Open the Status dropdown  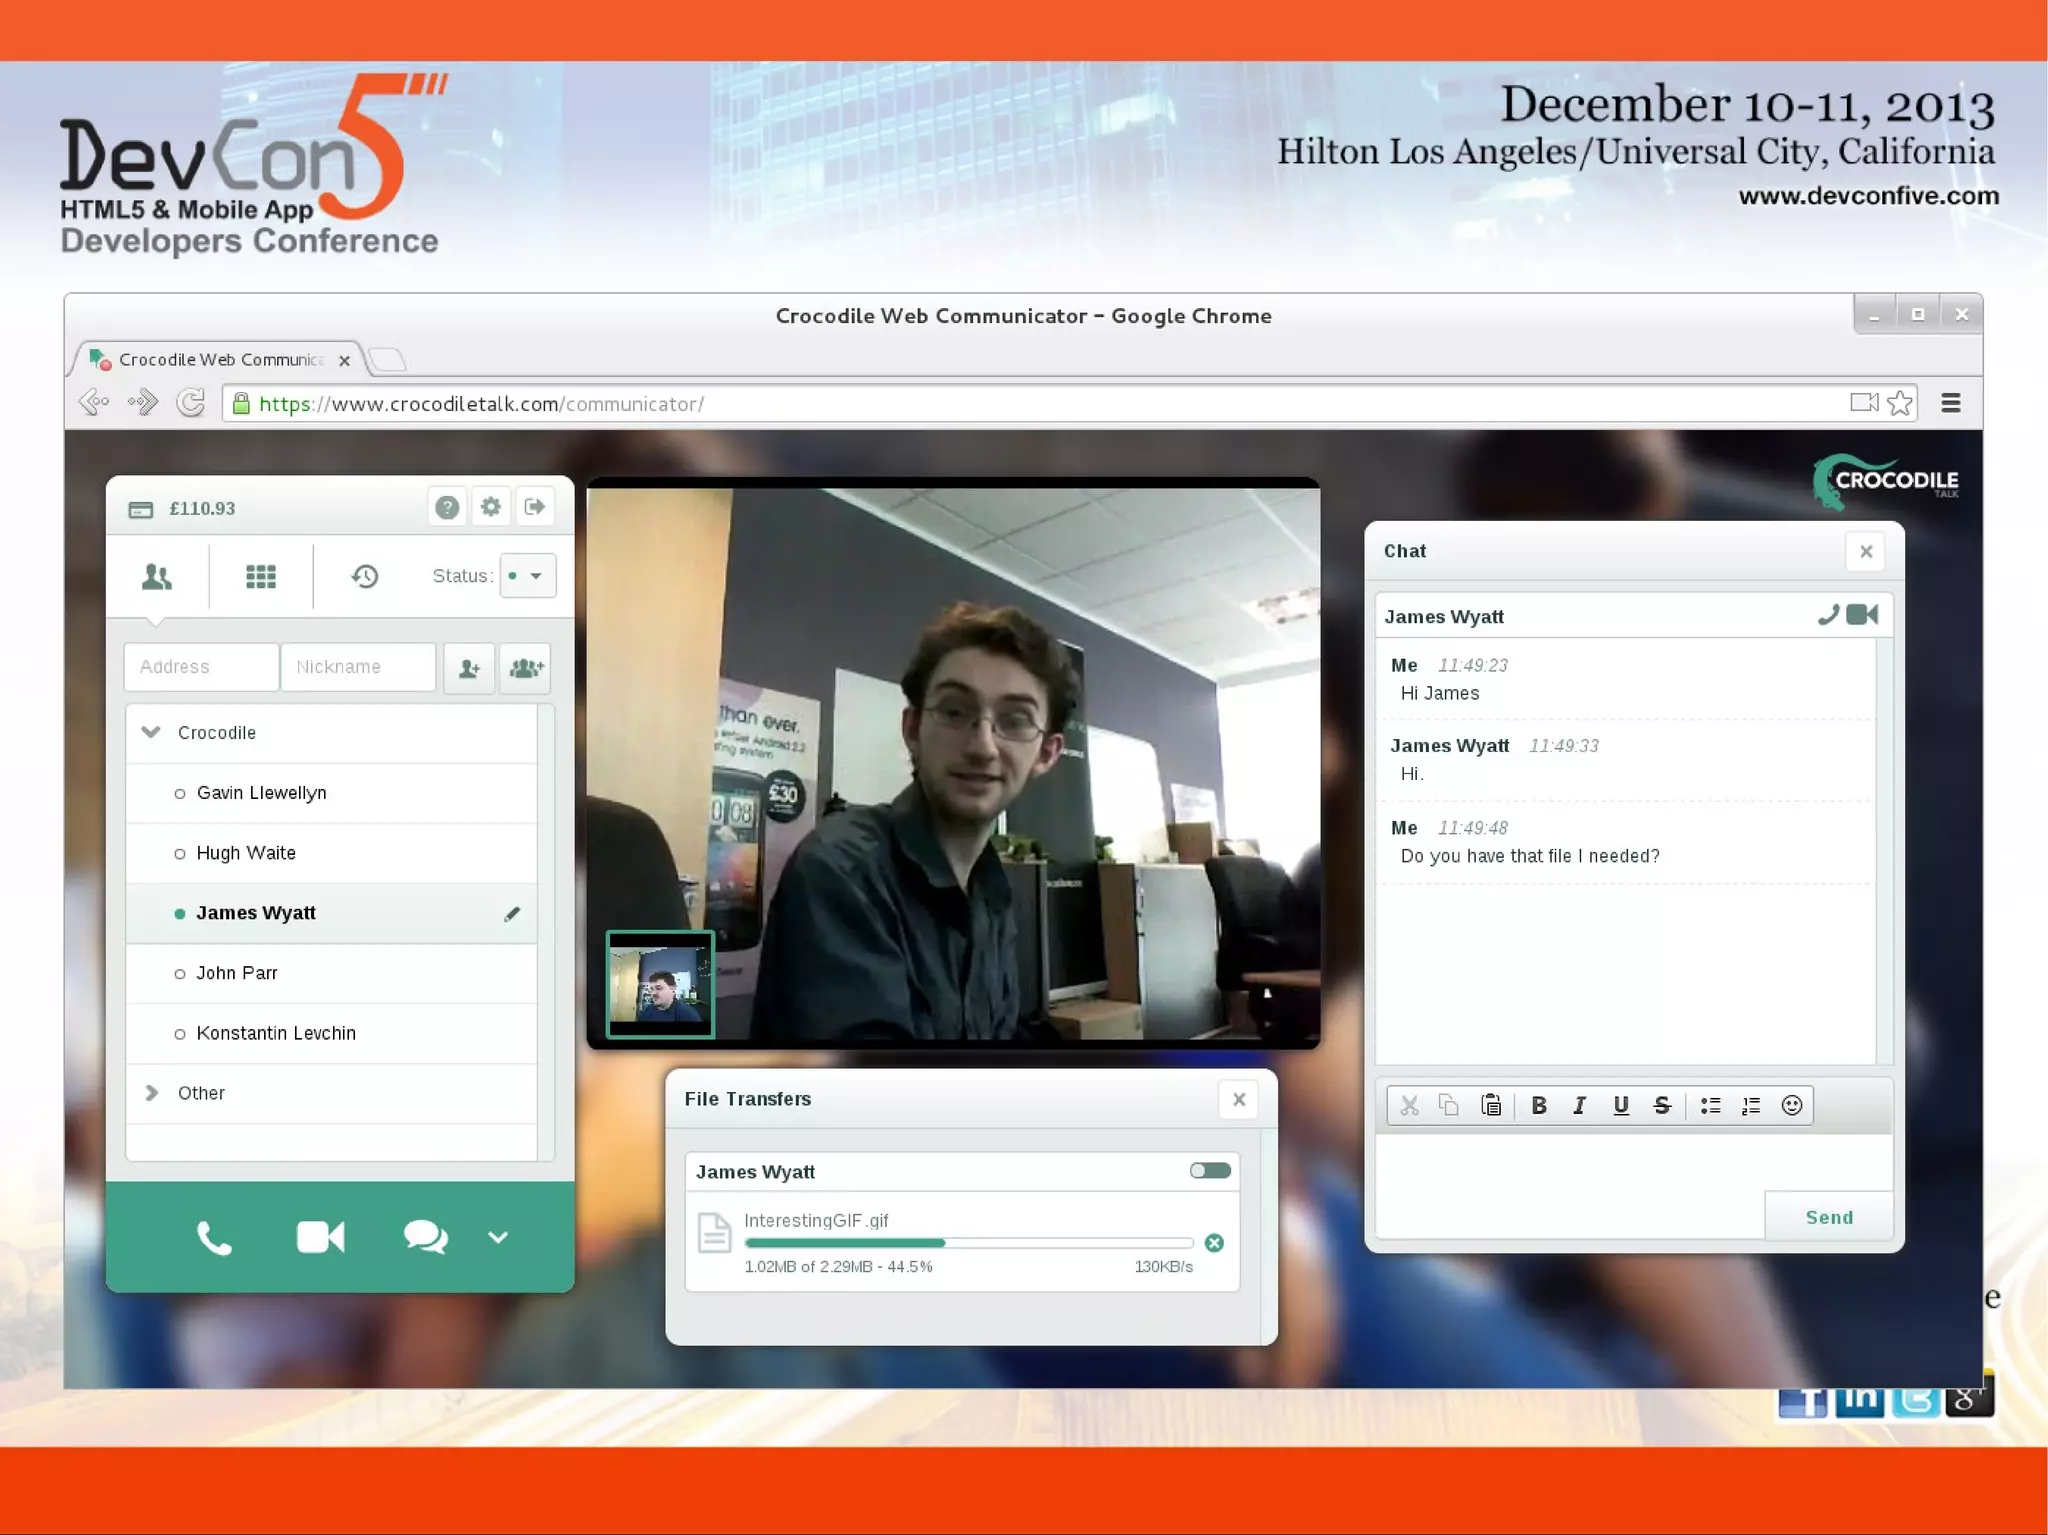coord(527,576)
